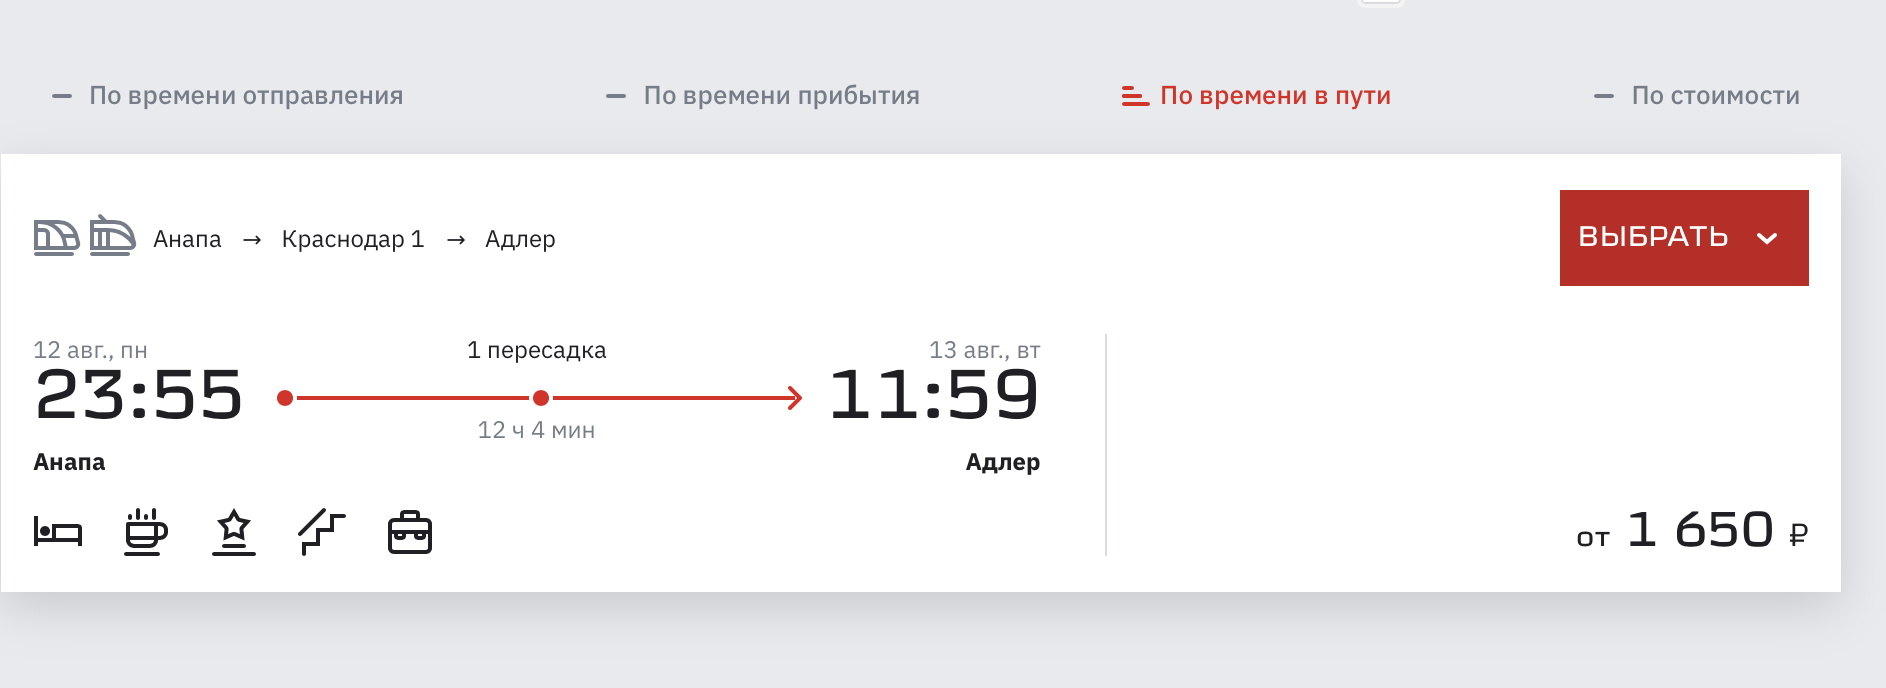Click the red ВЫБРАТЬ button
1886x688 pixels.
(x=1684, y=238)
